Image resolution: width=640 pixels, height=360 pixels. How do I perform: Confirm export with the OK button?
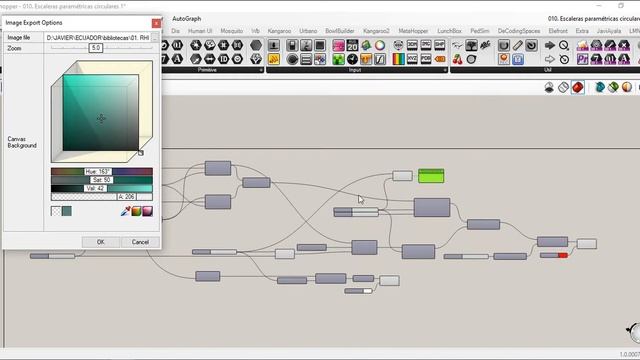point(101,242)
